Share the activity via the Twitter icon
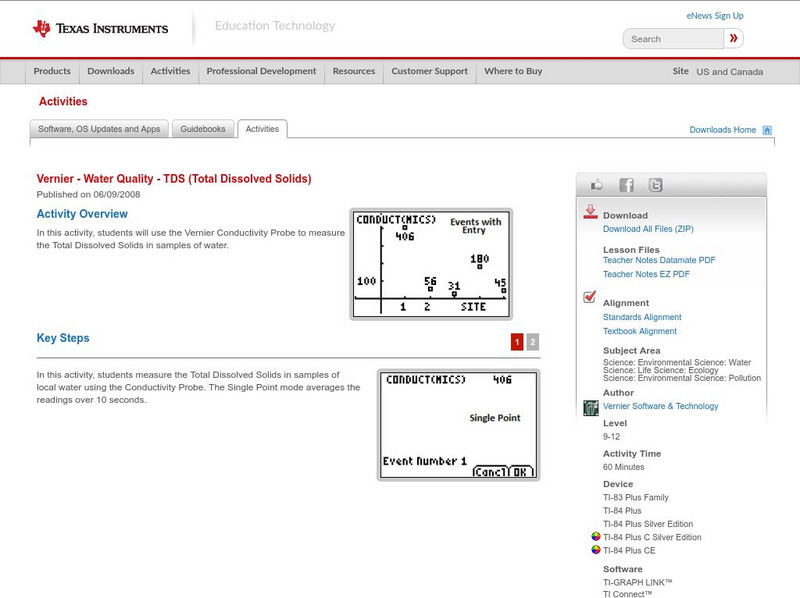The height and width of the screenshot is (598, 800). point(655,184)
